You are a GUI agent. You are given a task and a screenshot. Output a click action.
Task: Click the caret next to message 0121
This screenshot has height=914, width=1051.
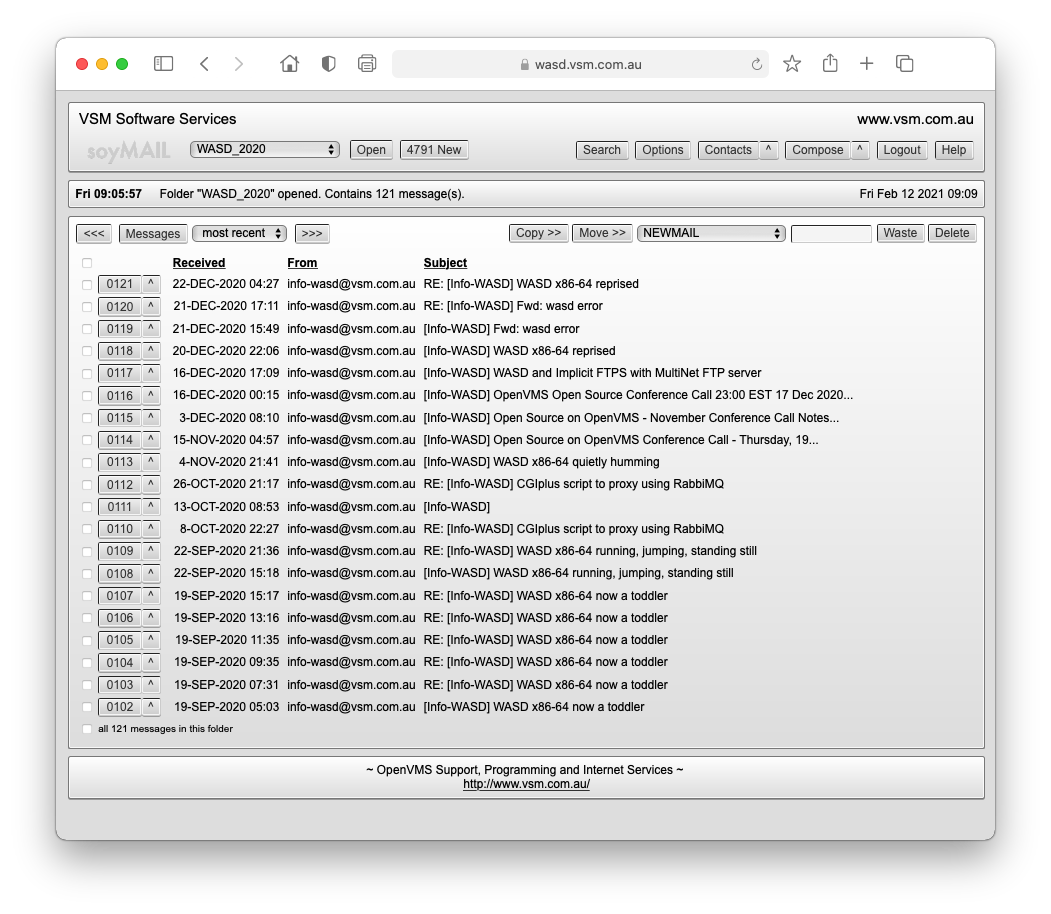tap(151, 284)
